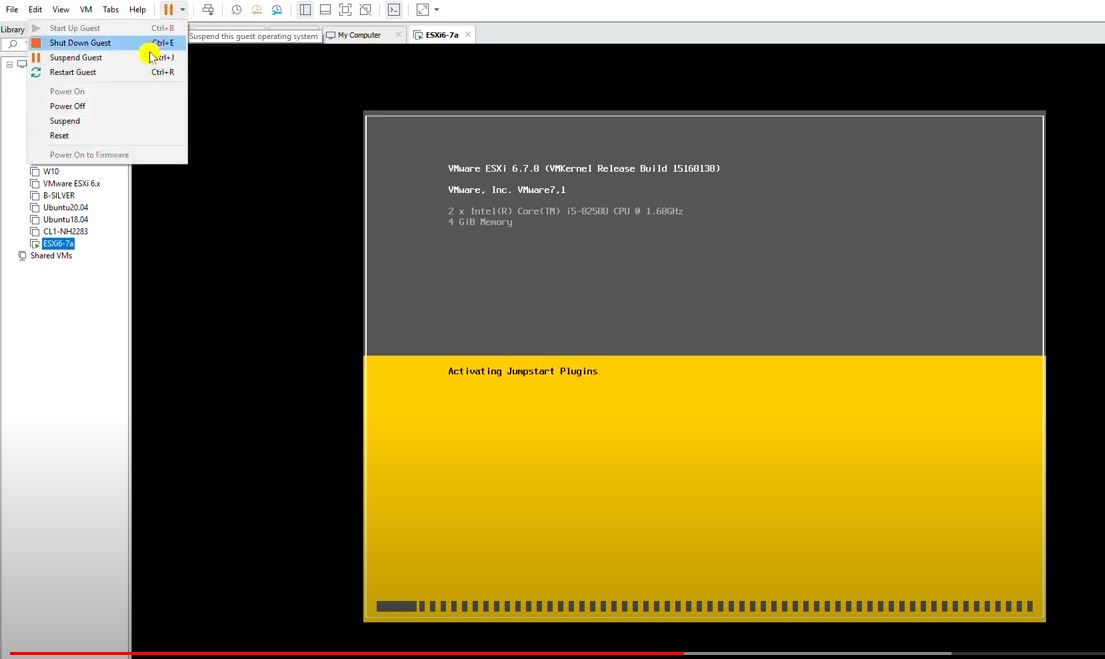Click the Suspend Guest pause icon

point(36,58)
